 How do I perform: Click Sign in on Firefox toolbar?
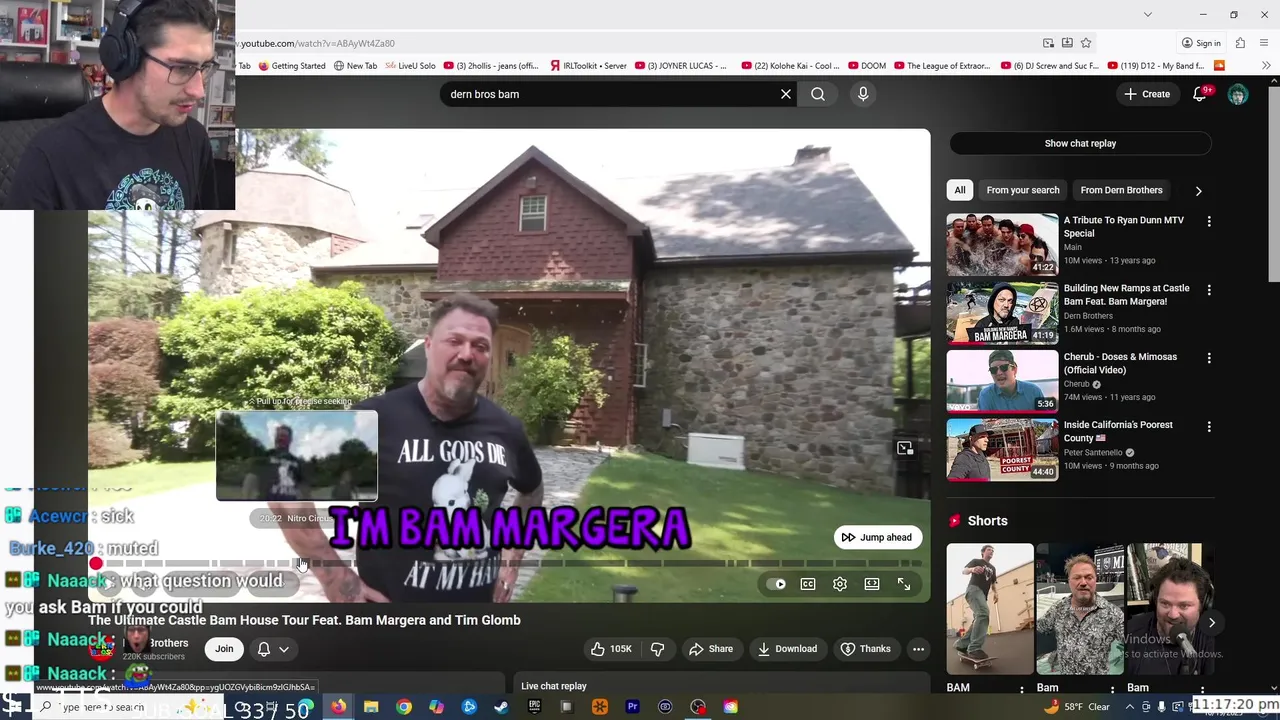tap(1200, 43)
